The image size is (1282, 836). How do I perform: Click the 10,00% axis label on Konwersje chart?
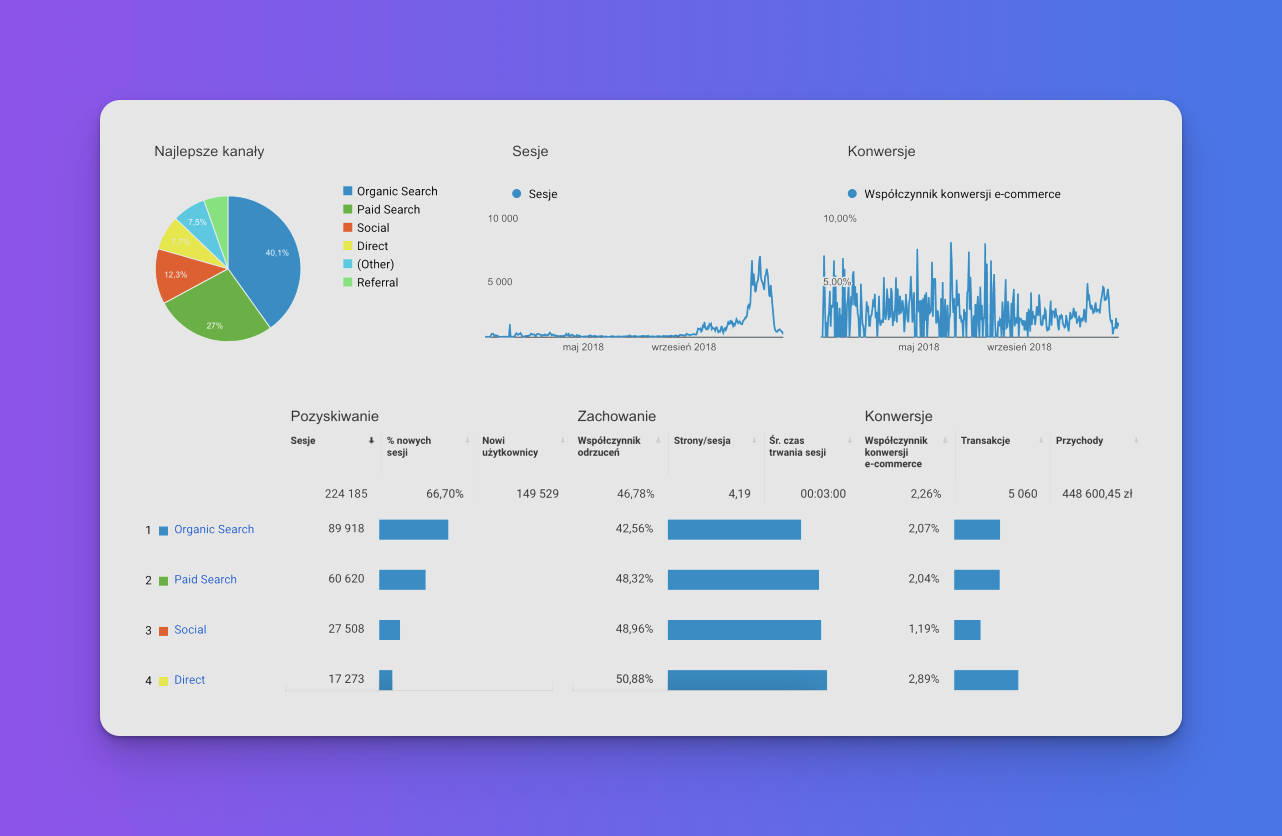tap(840, 219)
